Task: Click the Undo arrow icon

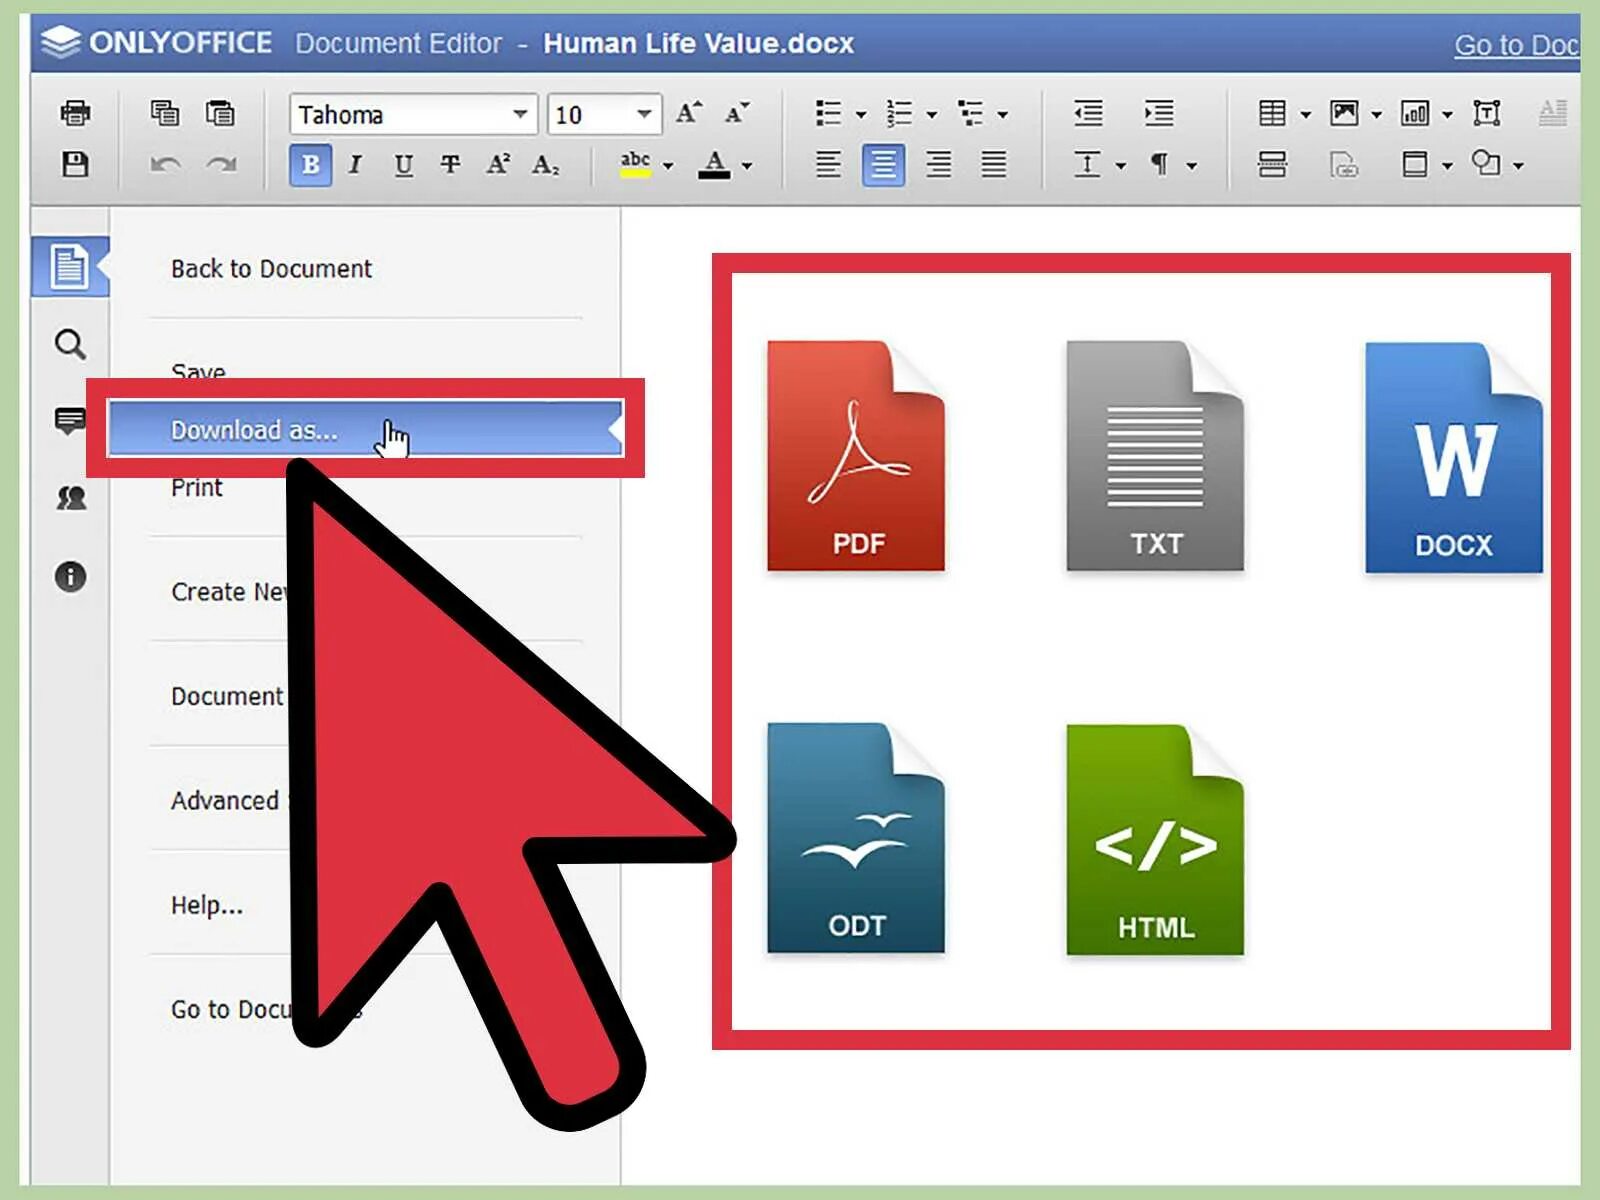Action: coord(165,164)
